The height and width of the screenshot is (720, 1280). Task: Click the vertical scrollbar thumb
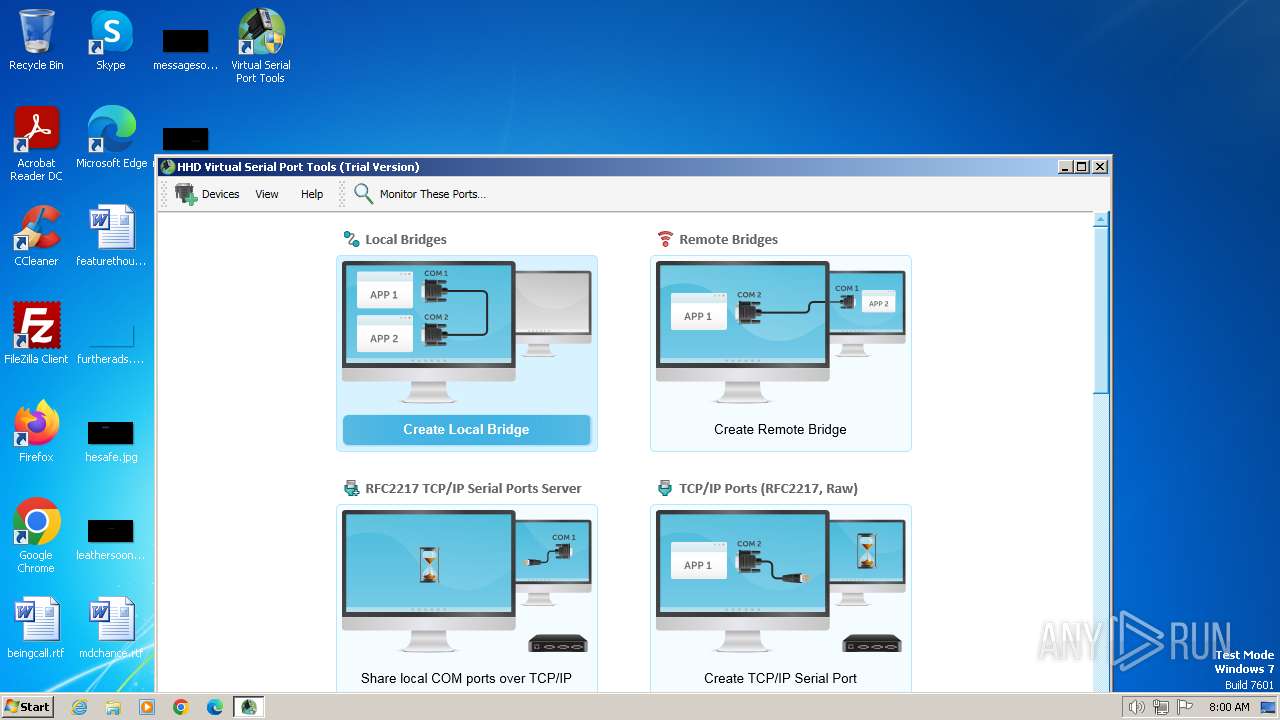1101,310
